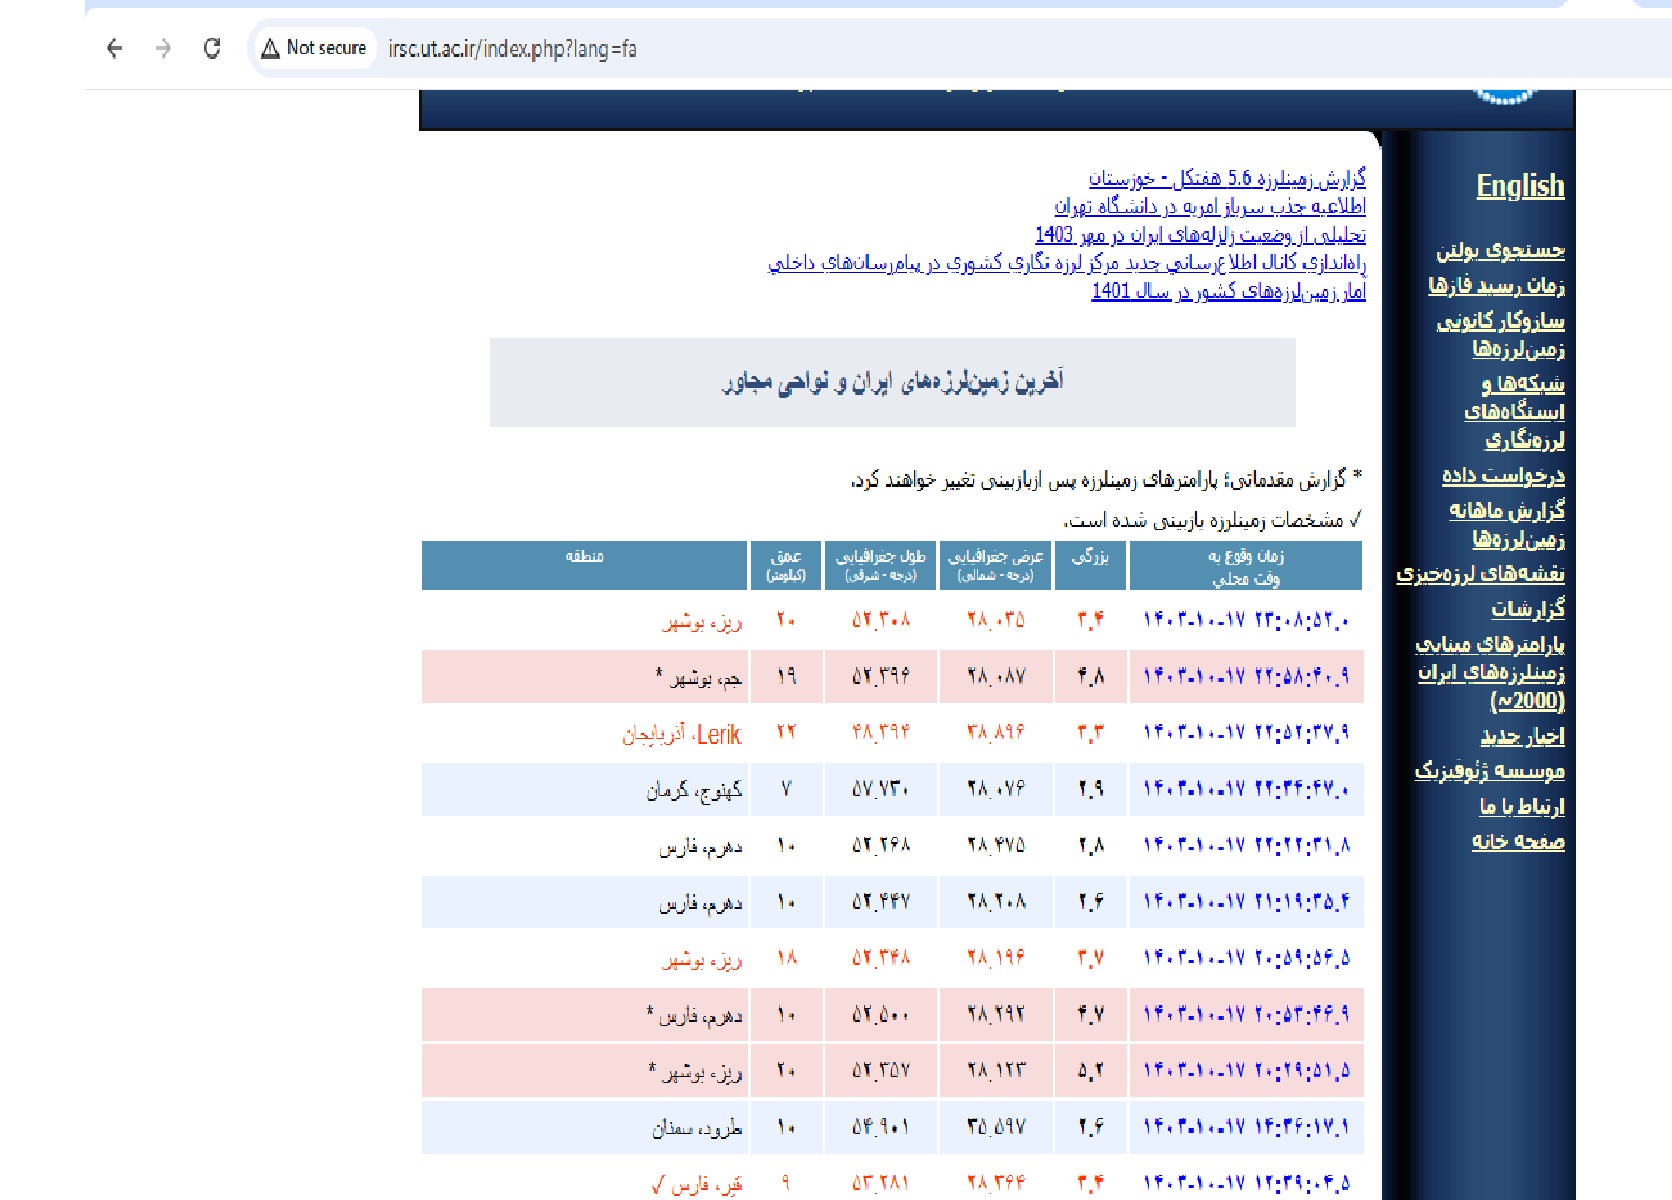Open شبکه‌ها و ایستگاه‌های لرزه‌نگاری link
This screenshot has width=1672, height=1200.
1514,411
